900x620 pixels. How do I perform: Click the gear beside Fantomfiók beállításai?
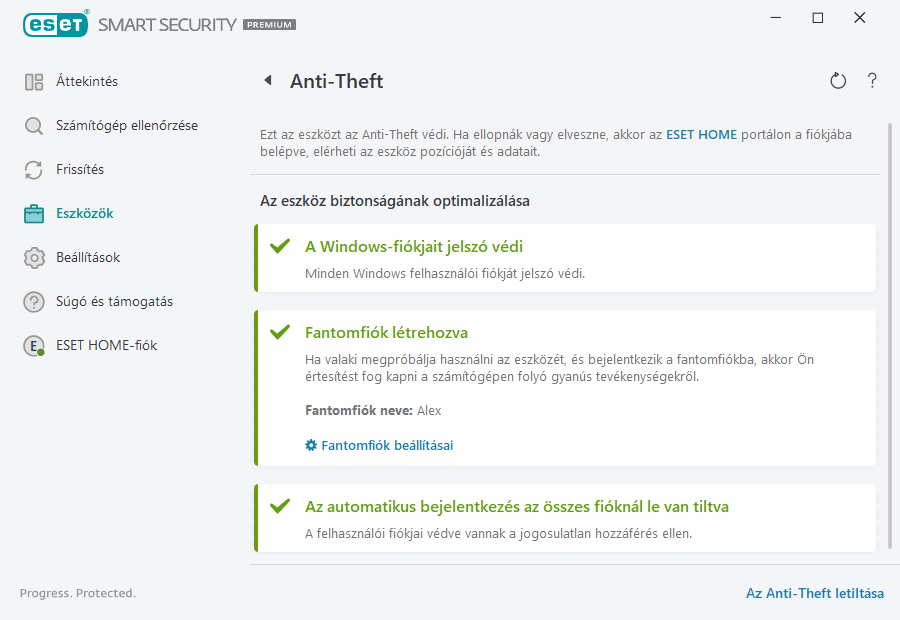click(x=310, y=445)
